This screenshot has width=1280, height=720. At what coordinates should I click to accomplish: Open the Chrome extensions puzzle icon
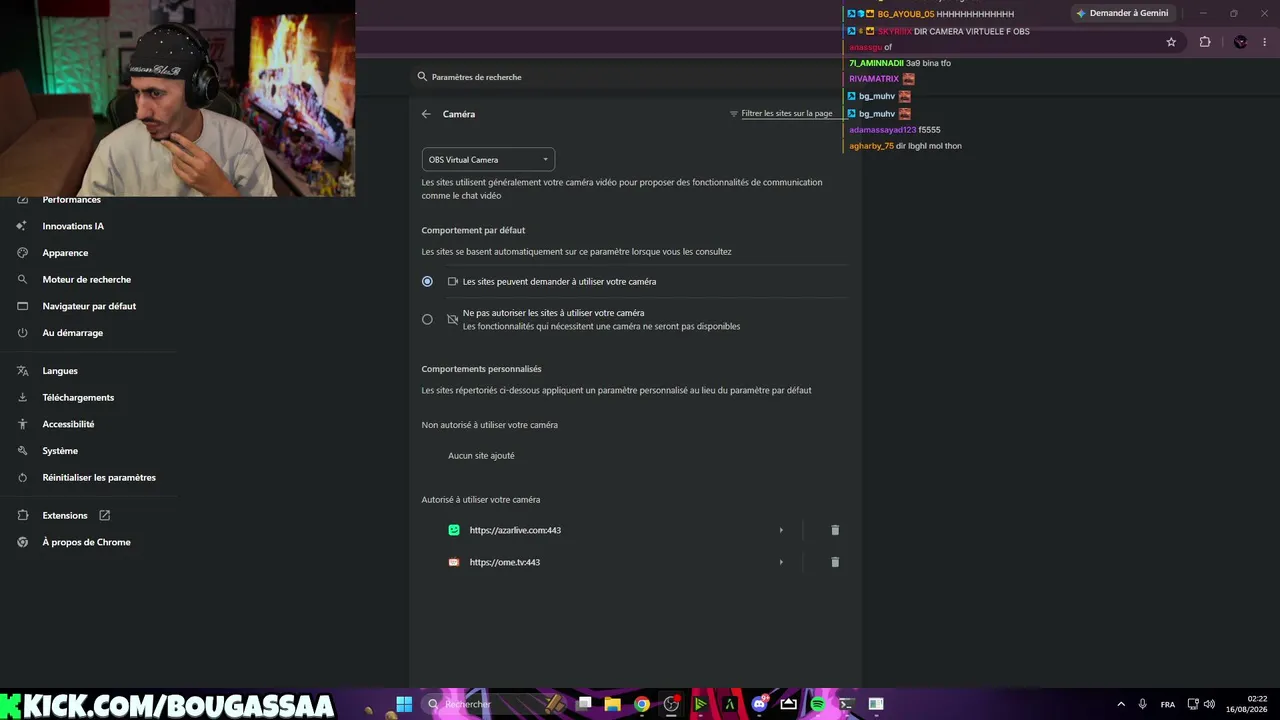point(1205,42)
